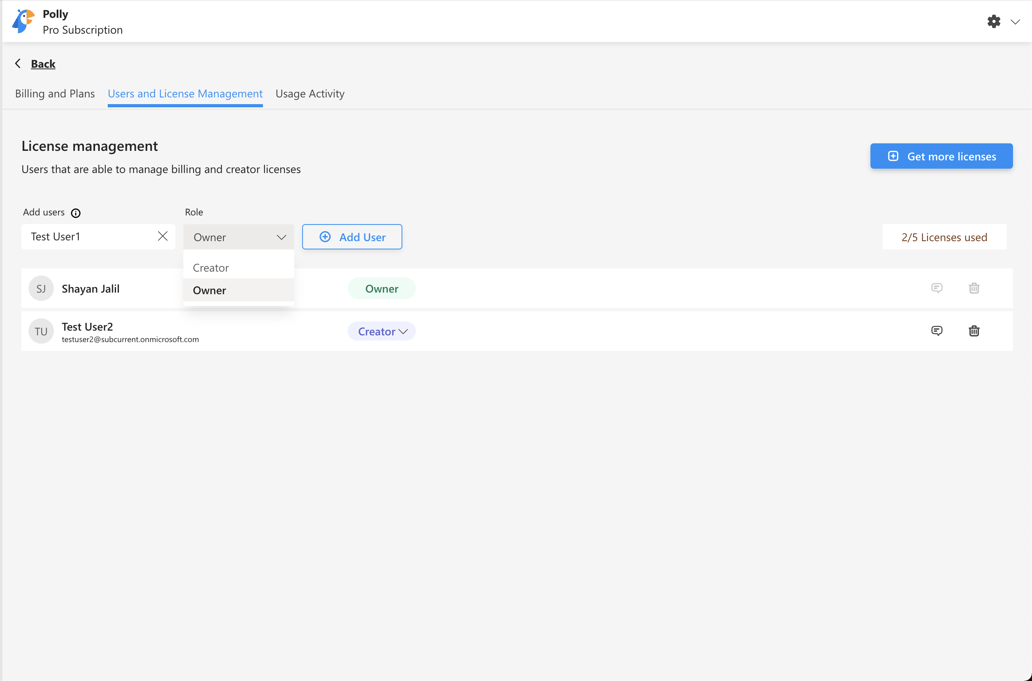Switch to the Billing and Plans tab
Viewport: 1032px width, 681px height.
click(54, 93)
